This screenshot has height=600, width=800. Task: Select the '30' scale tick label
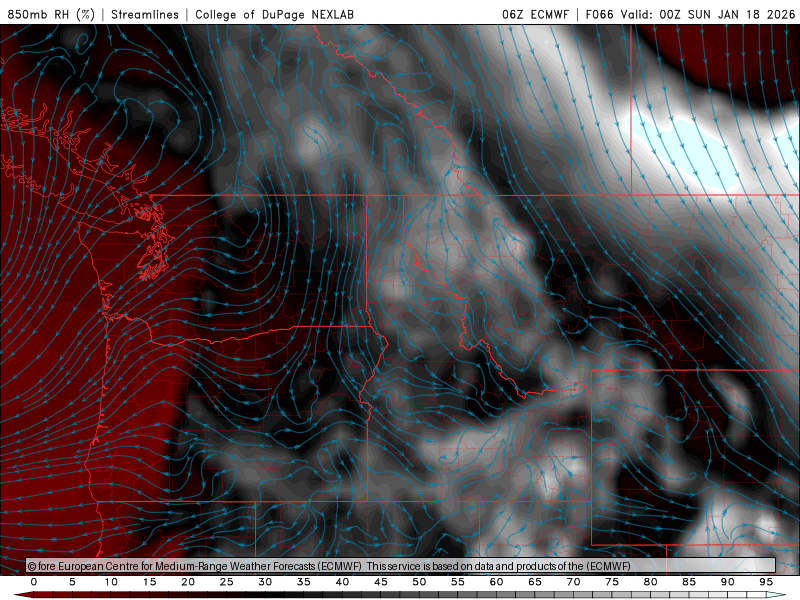click(x=265, y=582)
